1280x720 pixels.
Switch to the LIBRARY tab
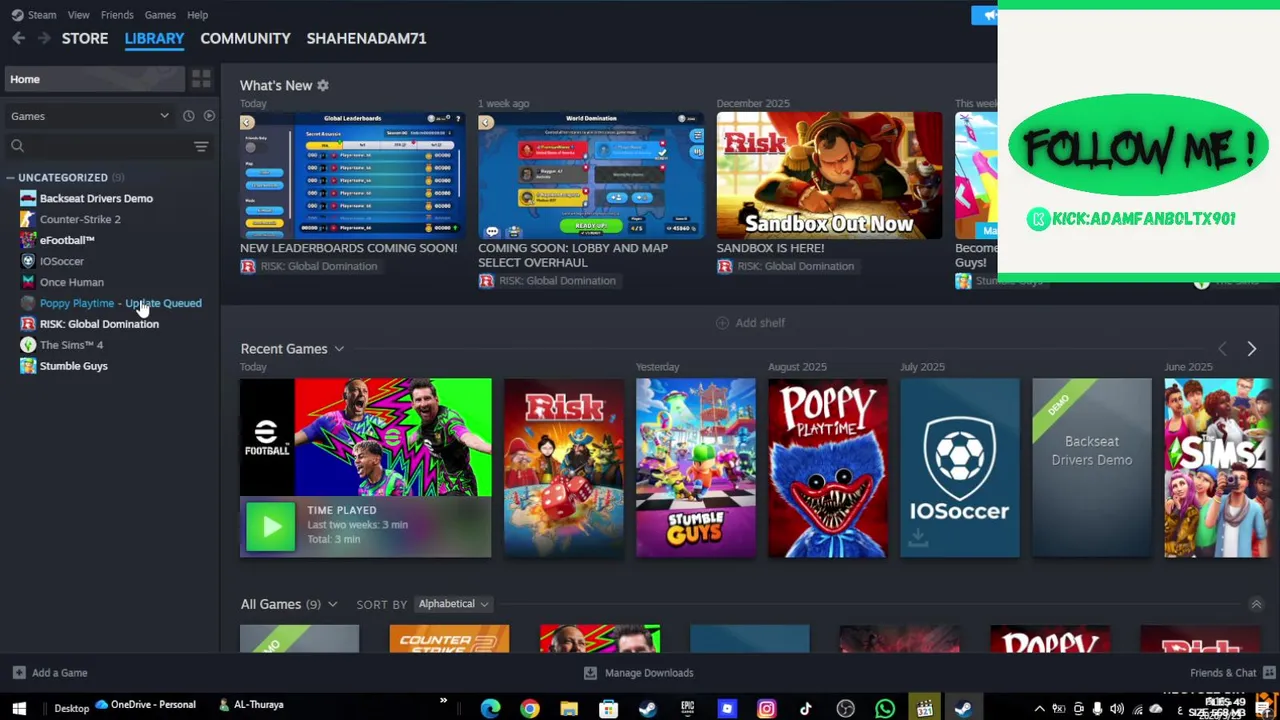click(x=154, y=38)
